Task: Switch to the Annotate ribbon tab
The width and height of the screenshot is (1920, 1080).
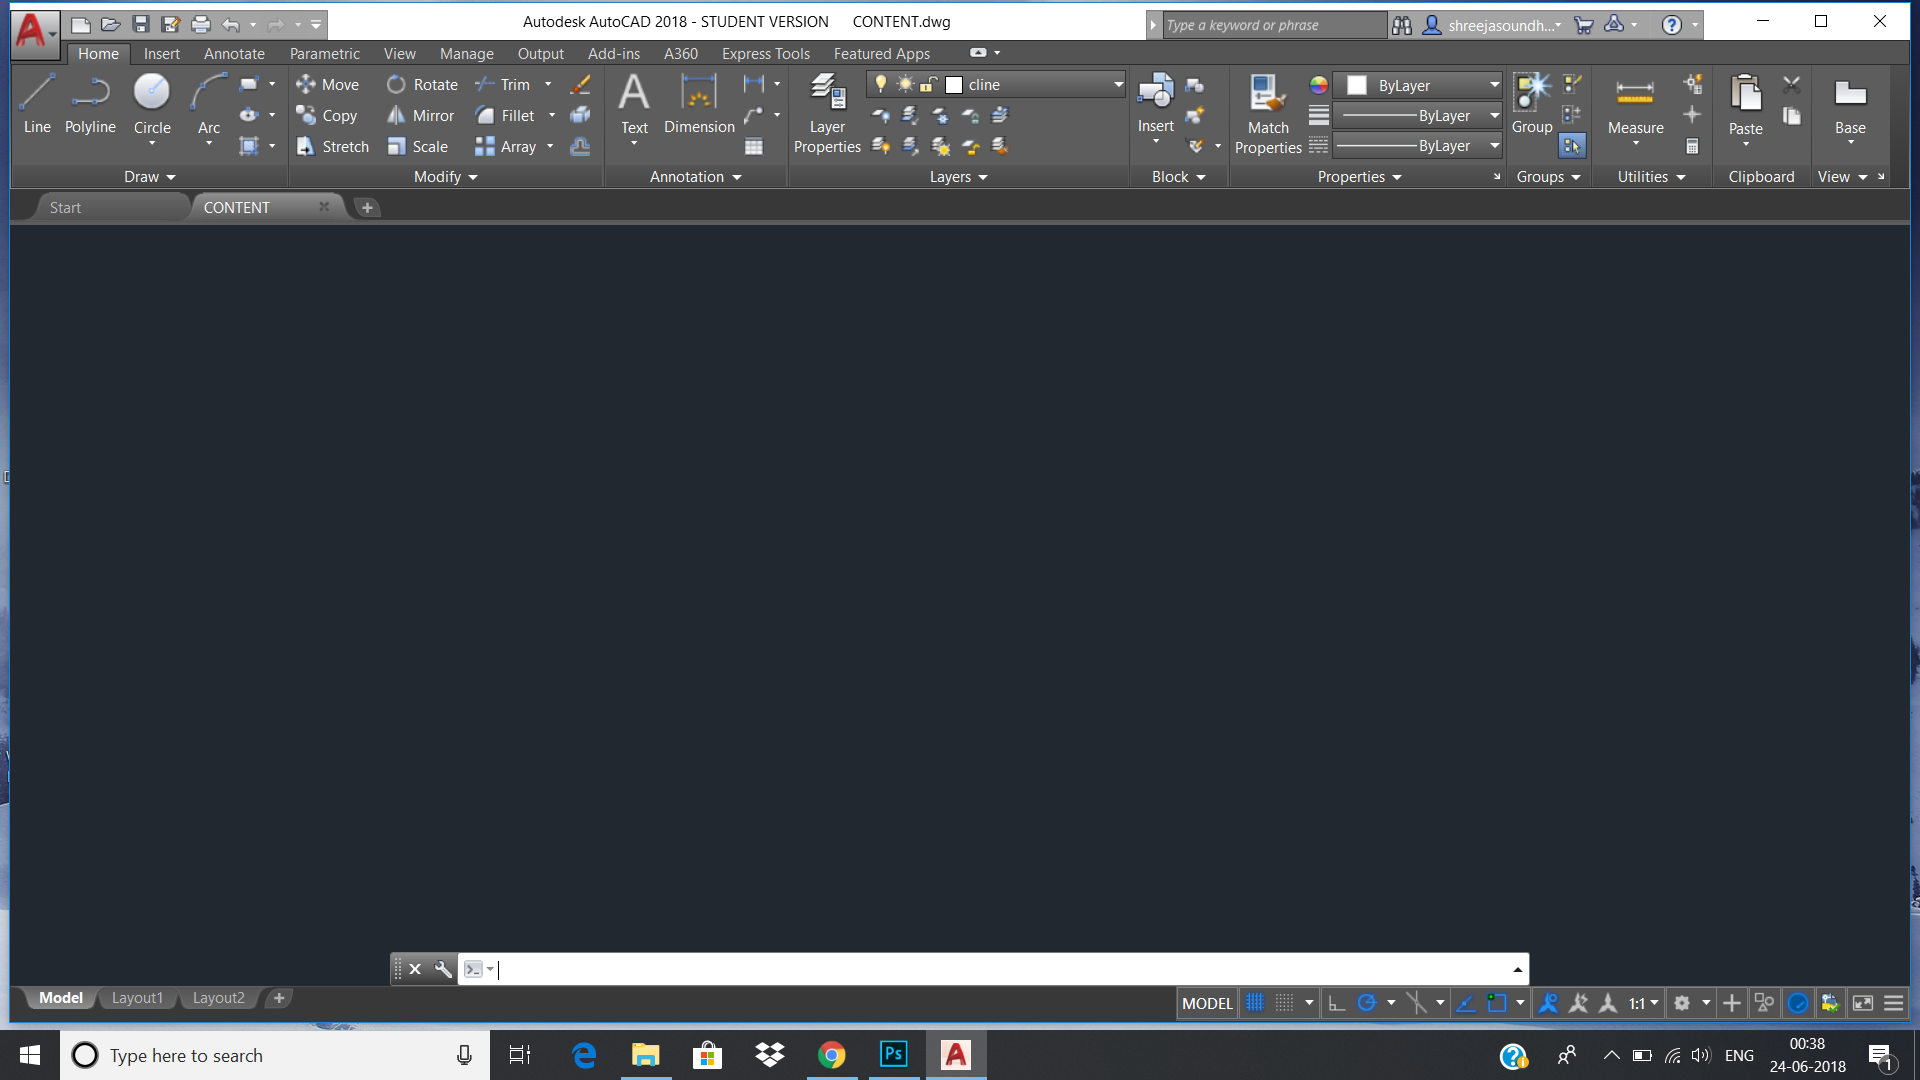Action: click(233, 53)
